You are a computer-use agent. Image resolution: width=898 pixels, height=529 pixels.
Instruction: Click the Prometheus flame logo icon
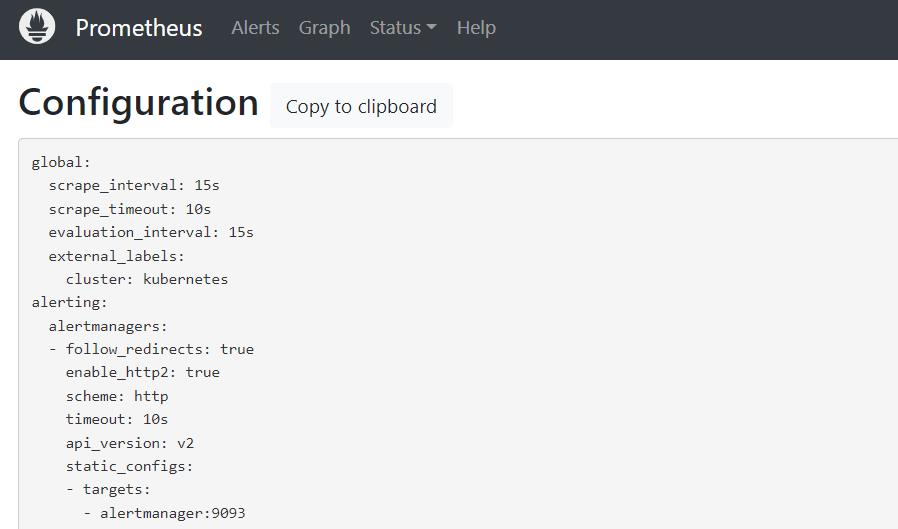point(37,27)
